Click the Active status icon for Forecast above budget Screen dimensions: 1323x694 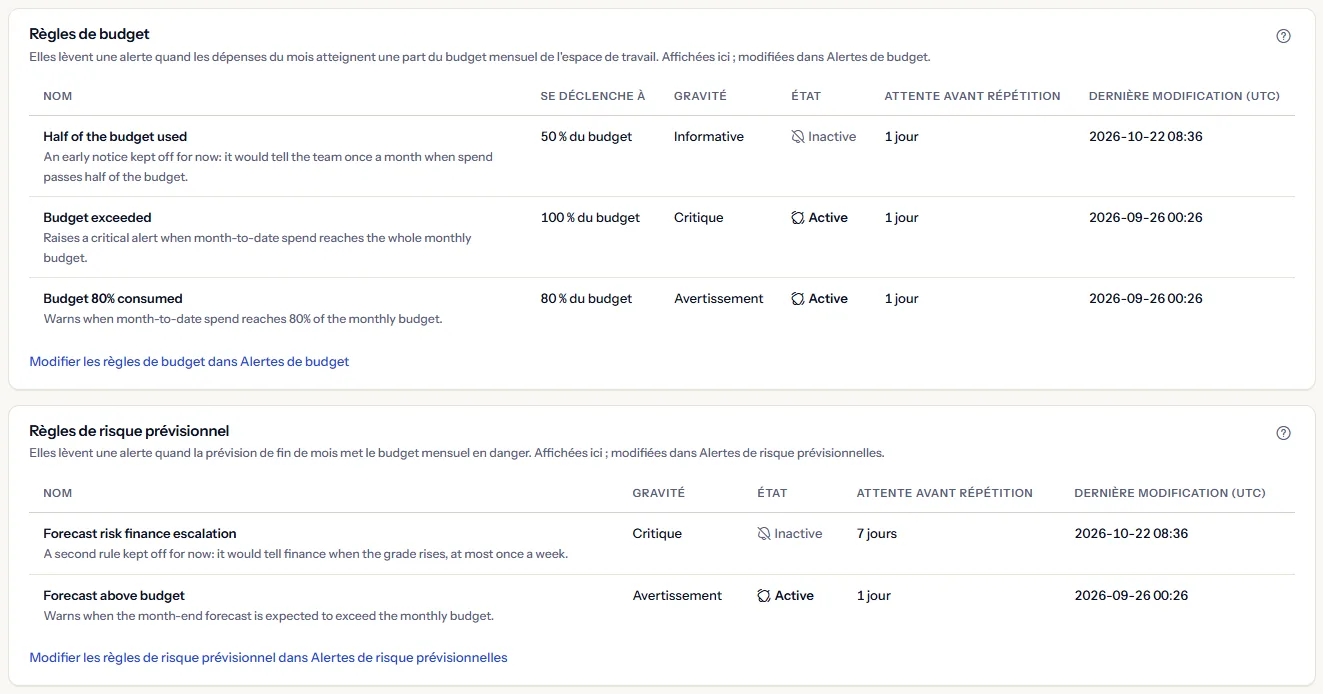(764, 596)
